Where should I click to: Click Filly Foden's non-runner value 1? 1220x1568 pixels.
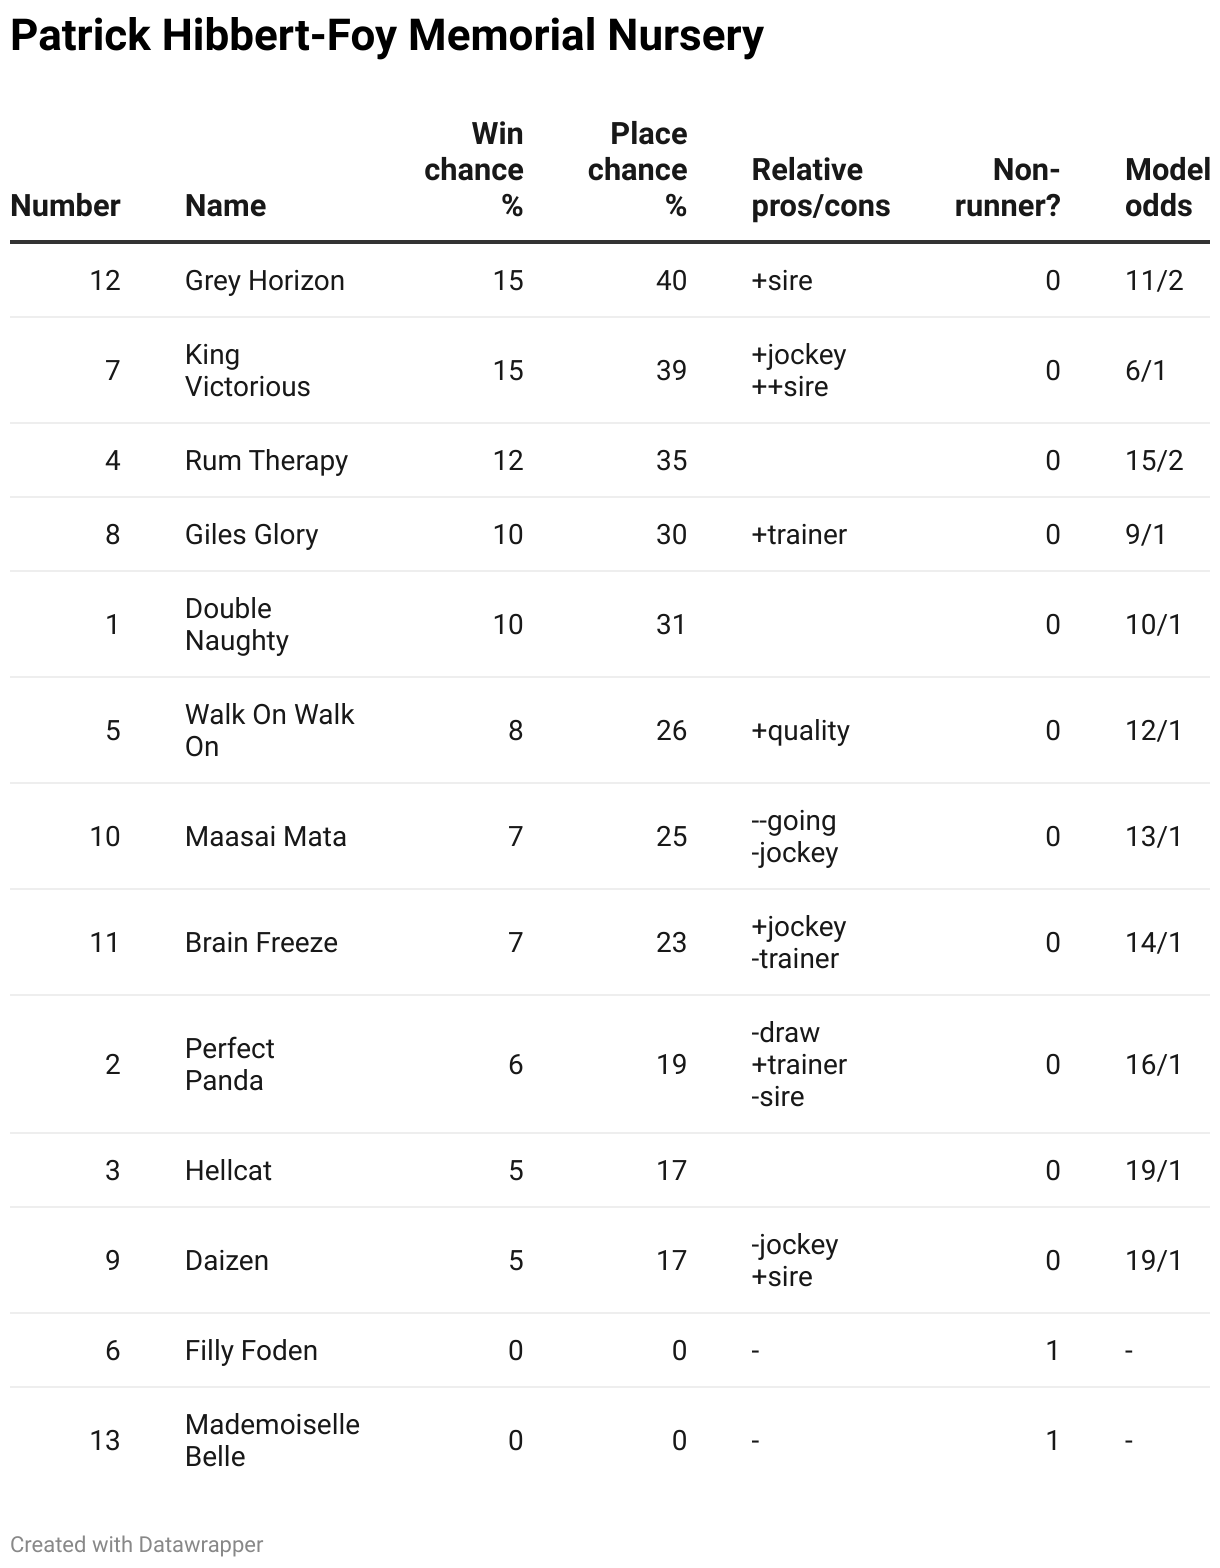1052,1350
